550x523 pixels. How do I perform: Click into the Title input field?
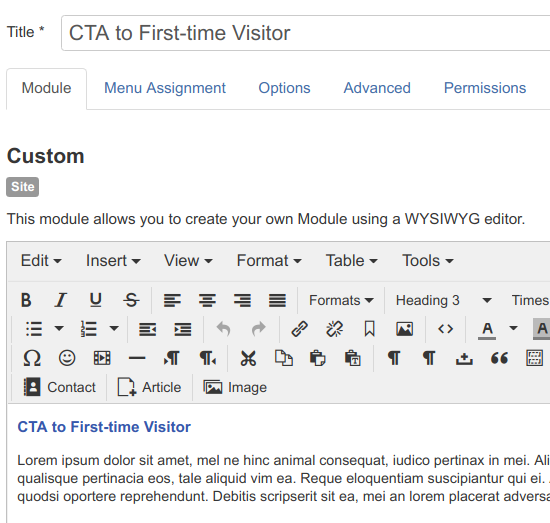click(x=306, y=33)
